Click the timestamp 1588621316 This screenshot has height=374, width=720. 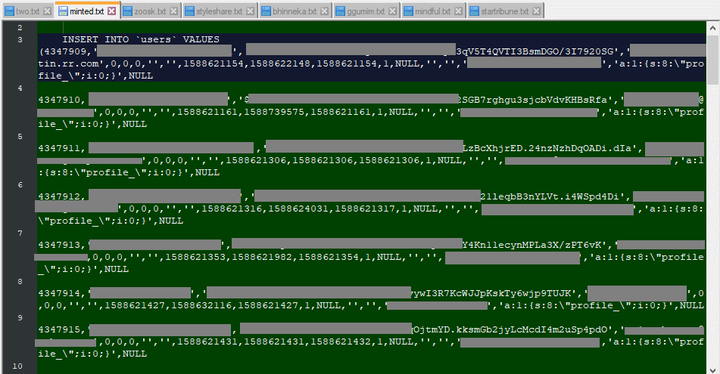[x=232, y=209]
